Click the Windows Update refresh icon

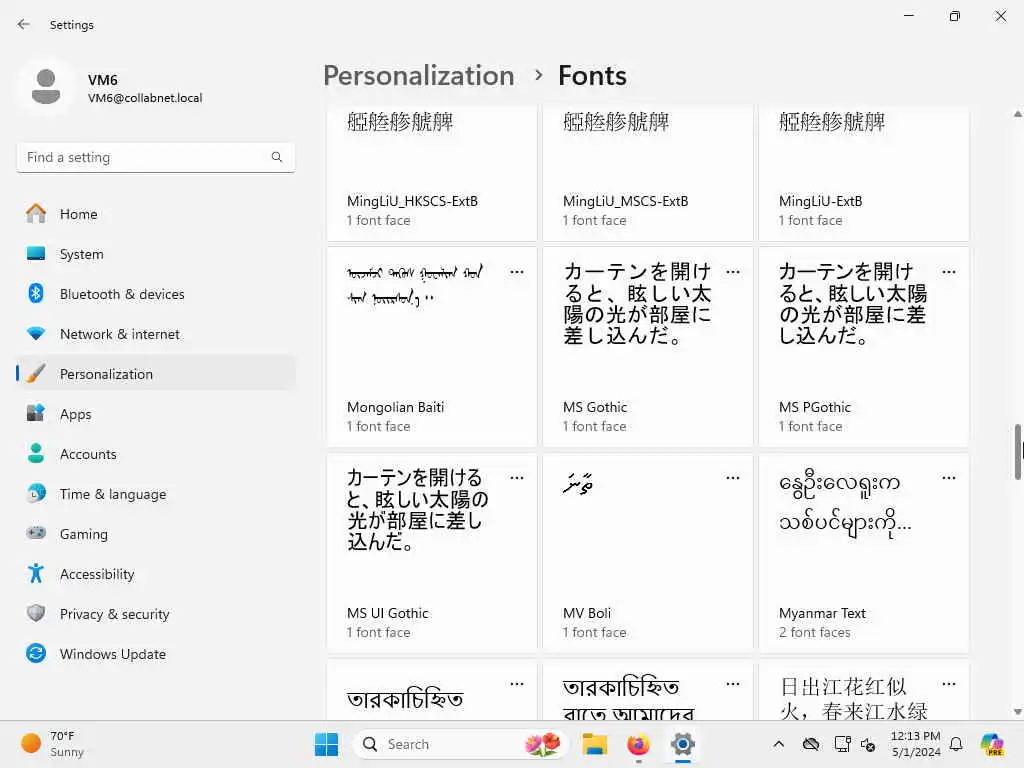tap(36, 653)
